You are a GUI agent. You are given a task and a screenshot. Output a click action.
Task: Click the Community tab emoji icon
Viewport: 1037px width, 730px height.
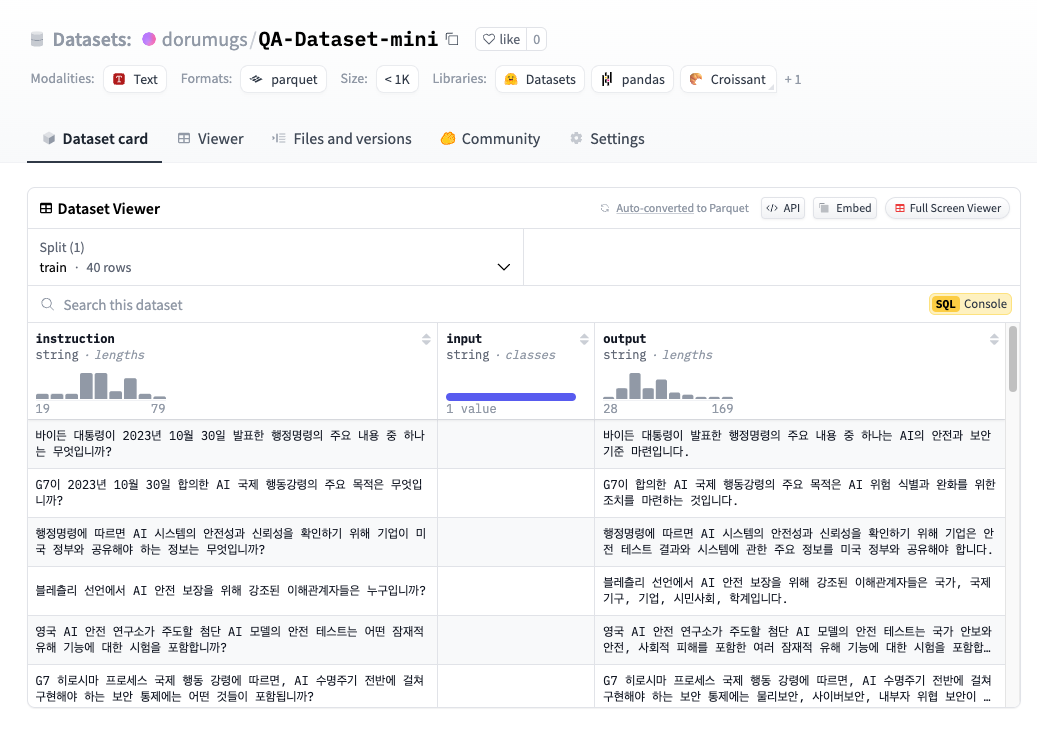point(448,138)
